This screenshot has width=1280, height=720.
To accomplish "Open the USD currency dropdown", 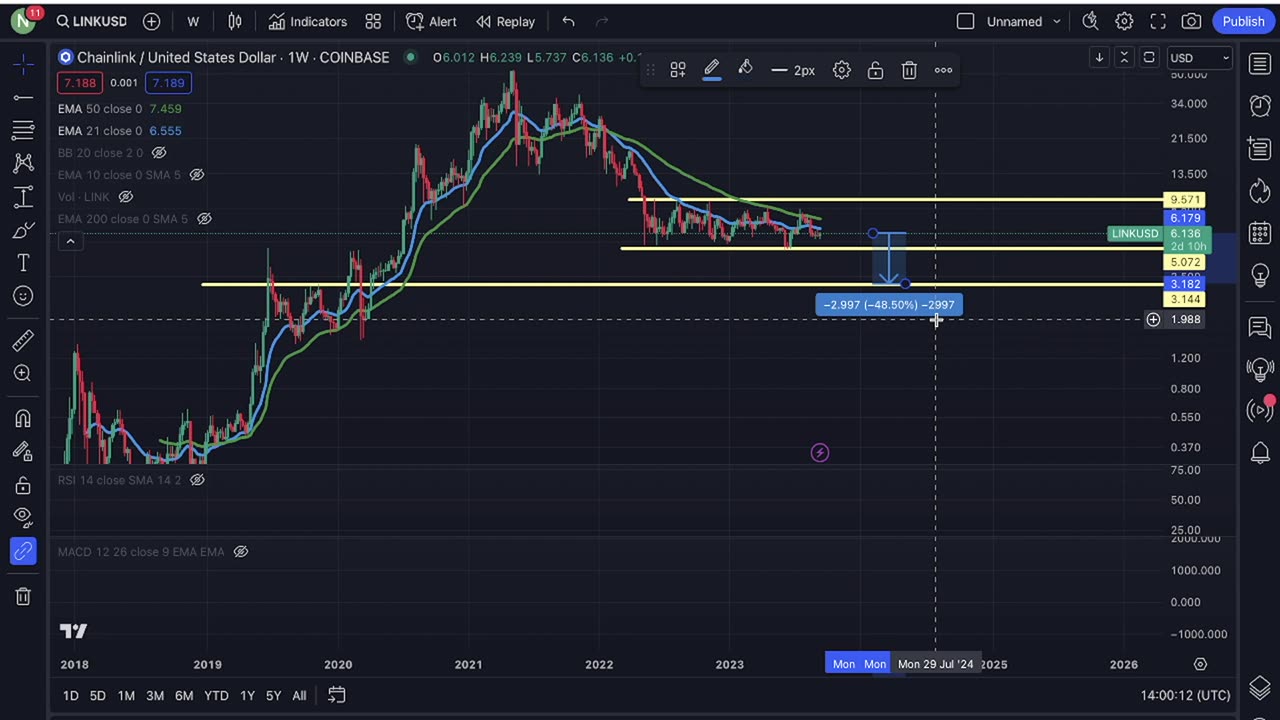I will [1200, 58].
